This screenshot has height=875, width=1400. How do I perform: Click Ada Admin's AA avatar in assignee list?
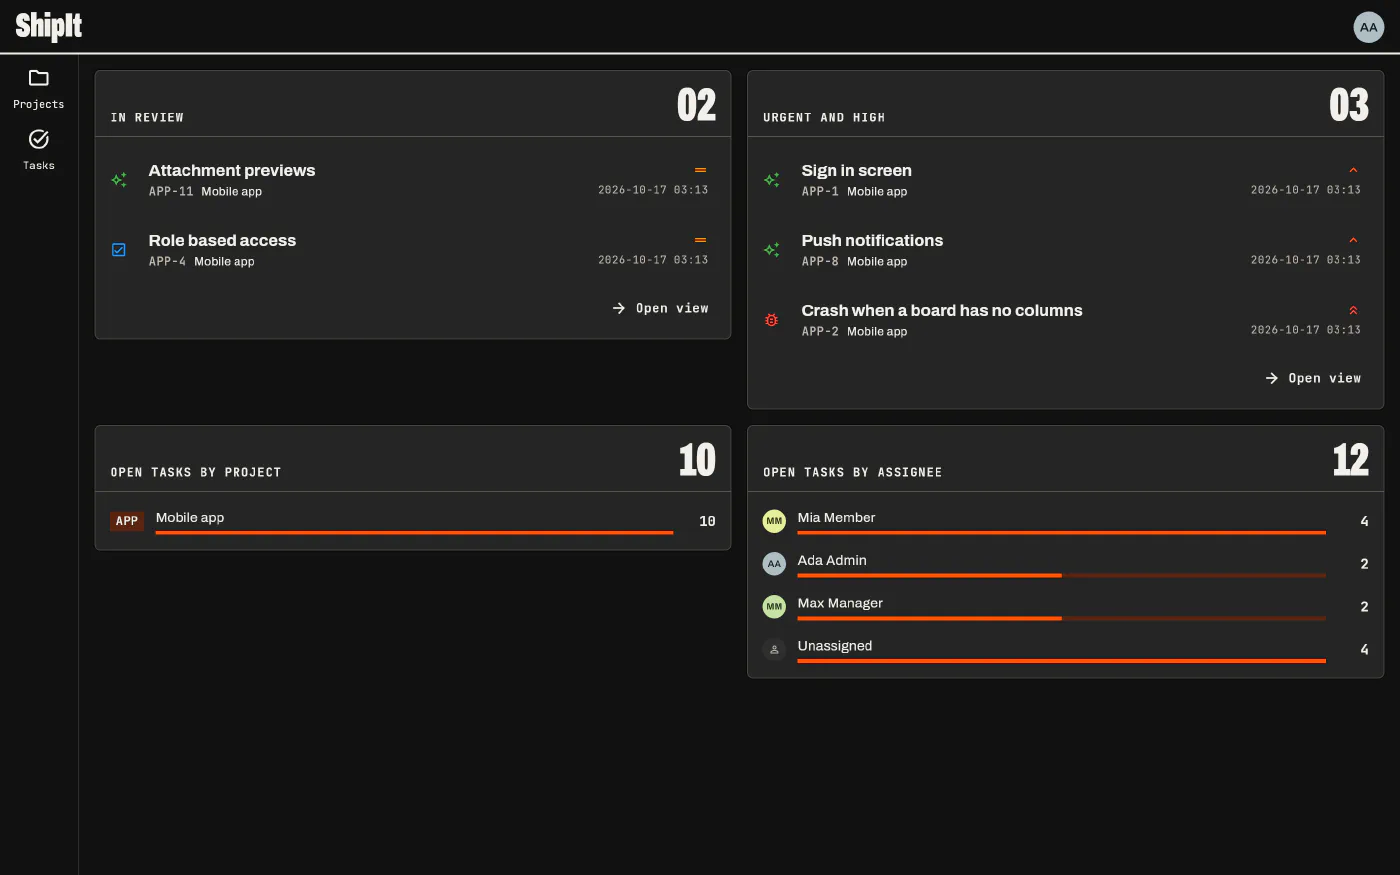pyautogui.click(x=774, y=564)
